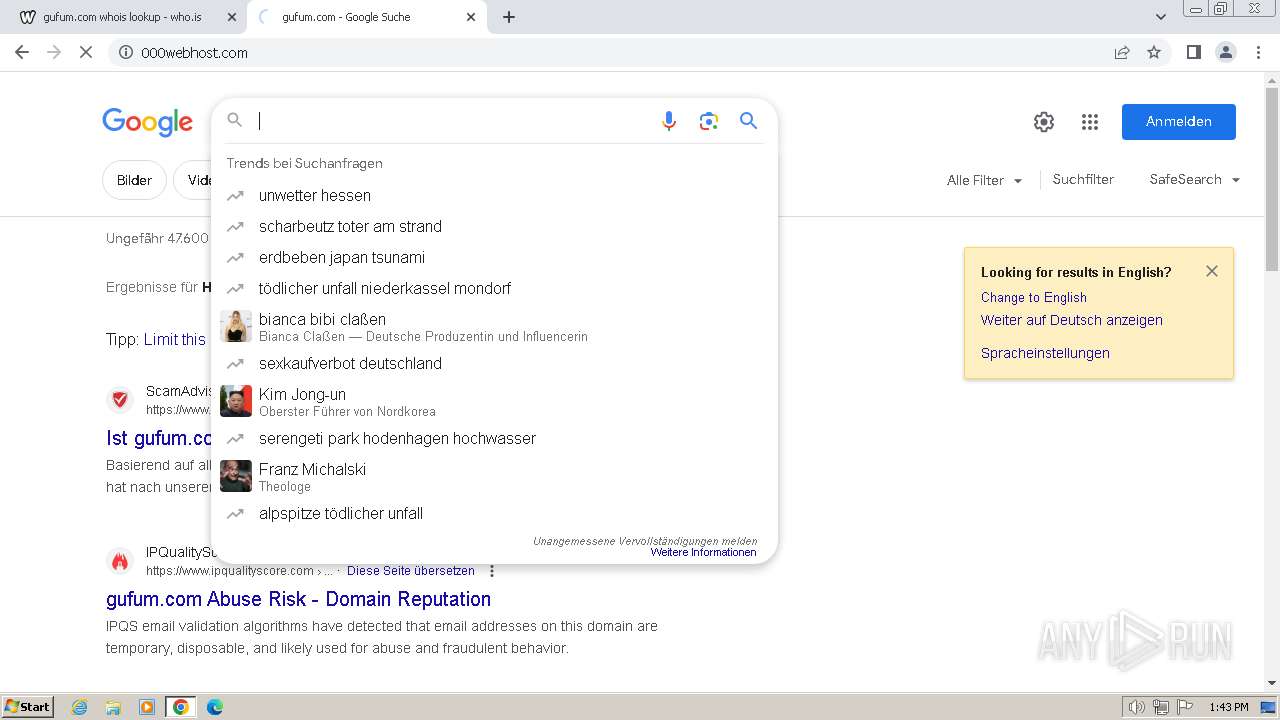Open the volume tray icon
The height and width of the screenshot is (720, 1280).
pyautogui.click(x=1137, y=707)
